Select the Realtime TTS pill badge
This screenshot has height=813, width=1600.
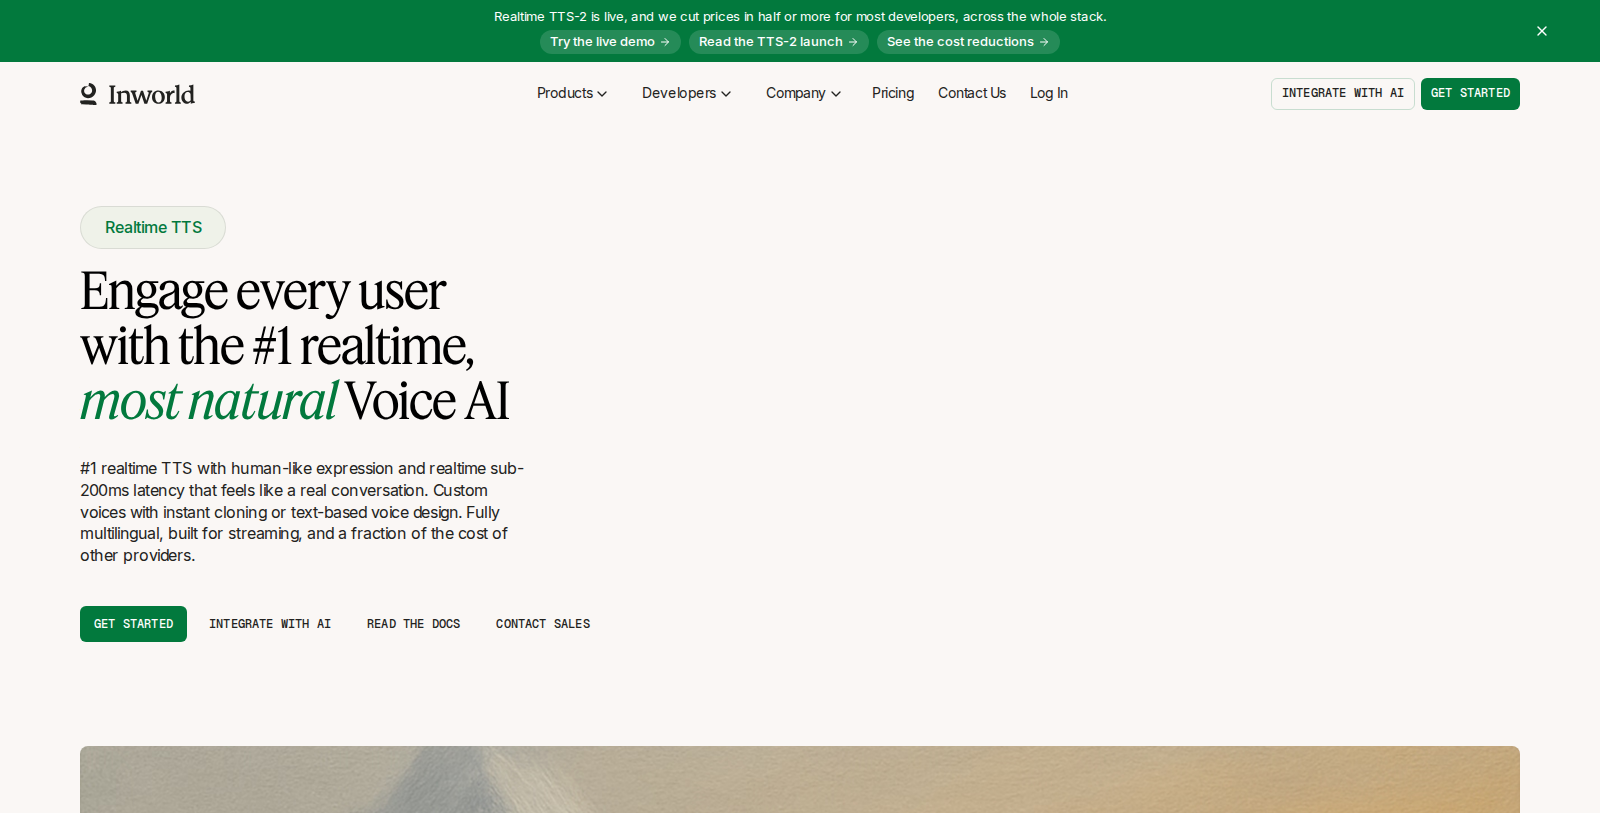click(x=153, y=228)
